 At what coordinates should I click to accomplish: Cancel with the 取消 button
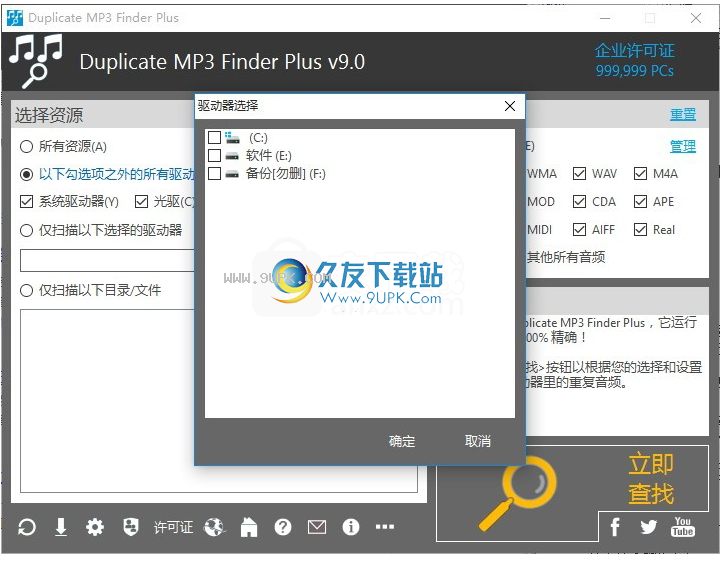[x=478, y=441]
